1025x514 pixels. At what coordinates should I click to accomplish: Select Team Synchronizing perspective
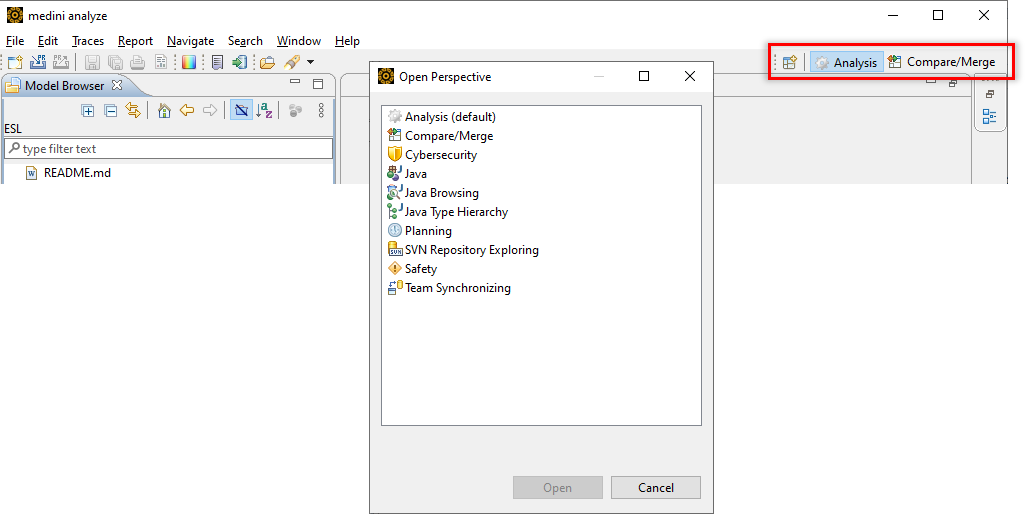(x=449, y=287)
